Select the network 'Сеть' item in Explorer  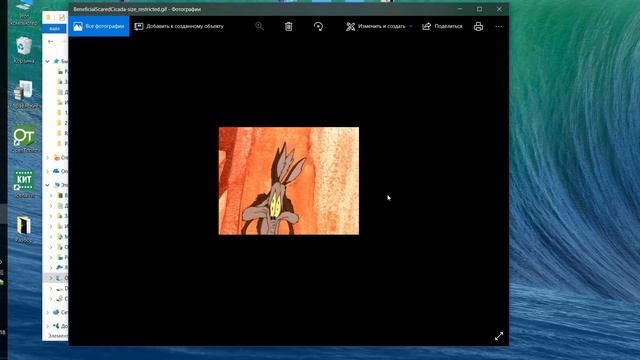(60, 312)
